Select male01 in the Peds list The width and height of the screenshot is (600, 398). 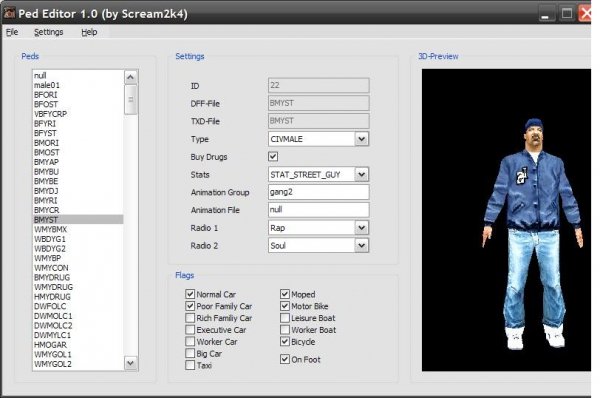[78, 85]
